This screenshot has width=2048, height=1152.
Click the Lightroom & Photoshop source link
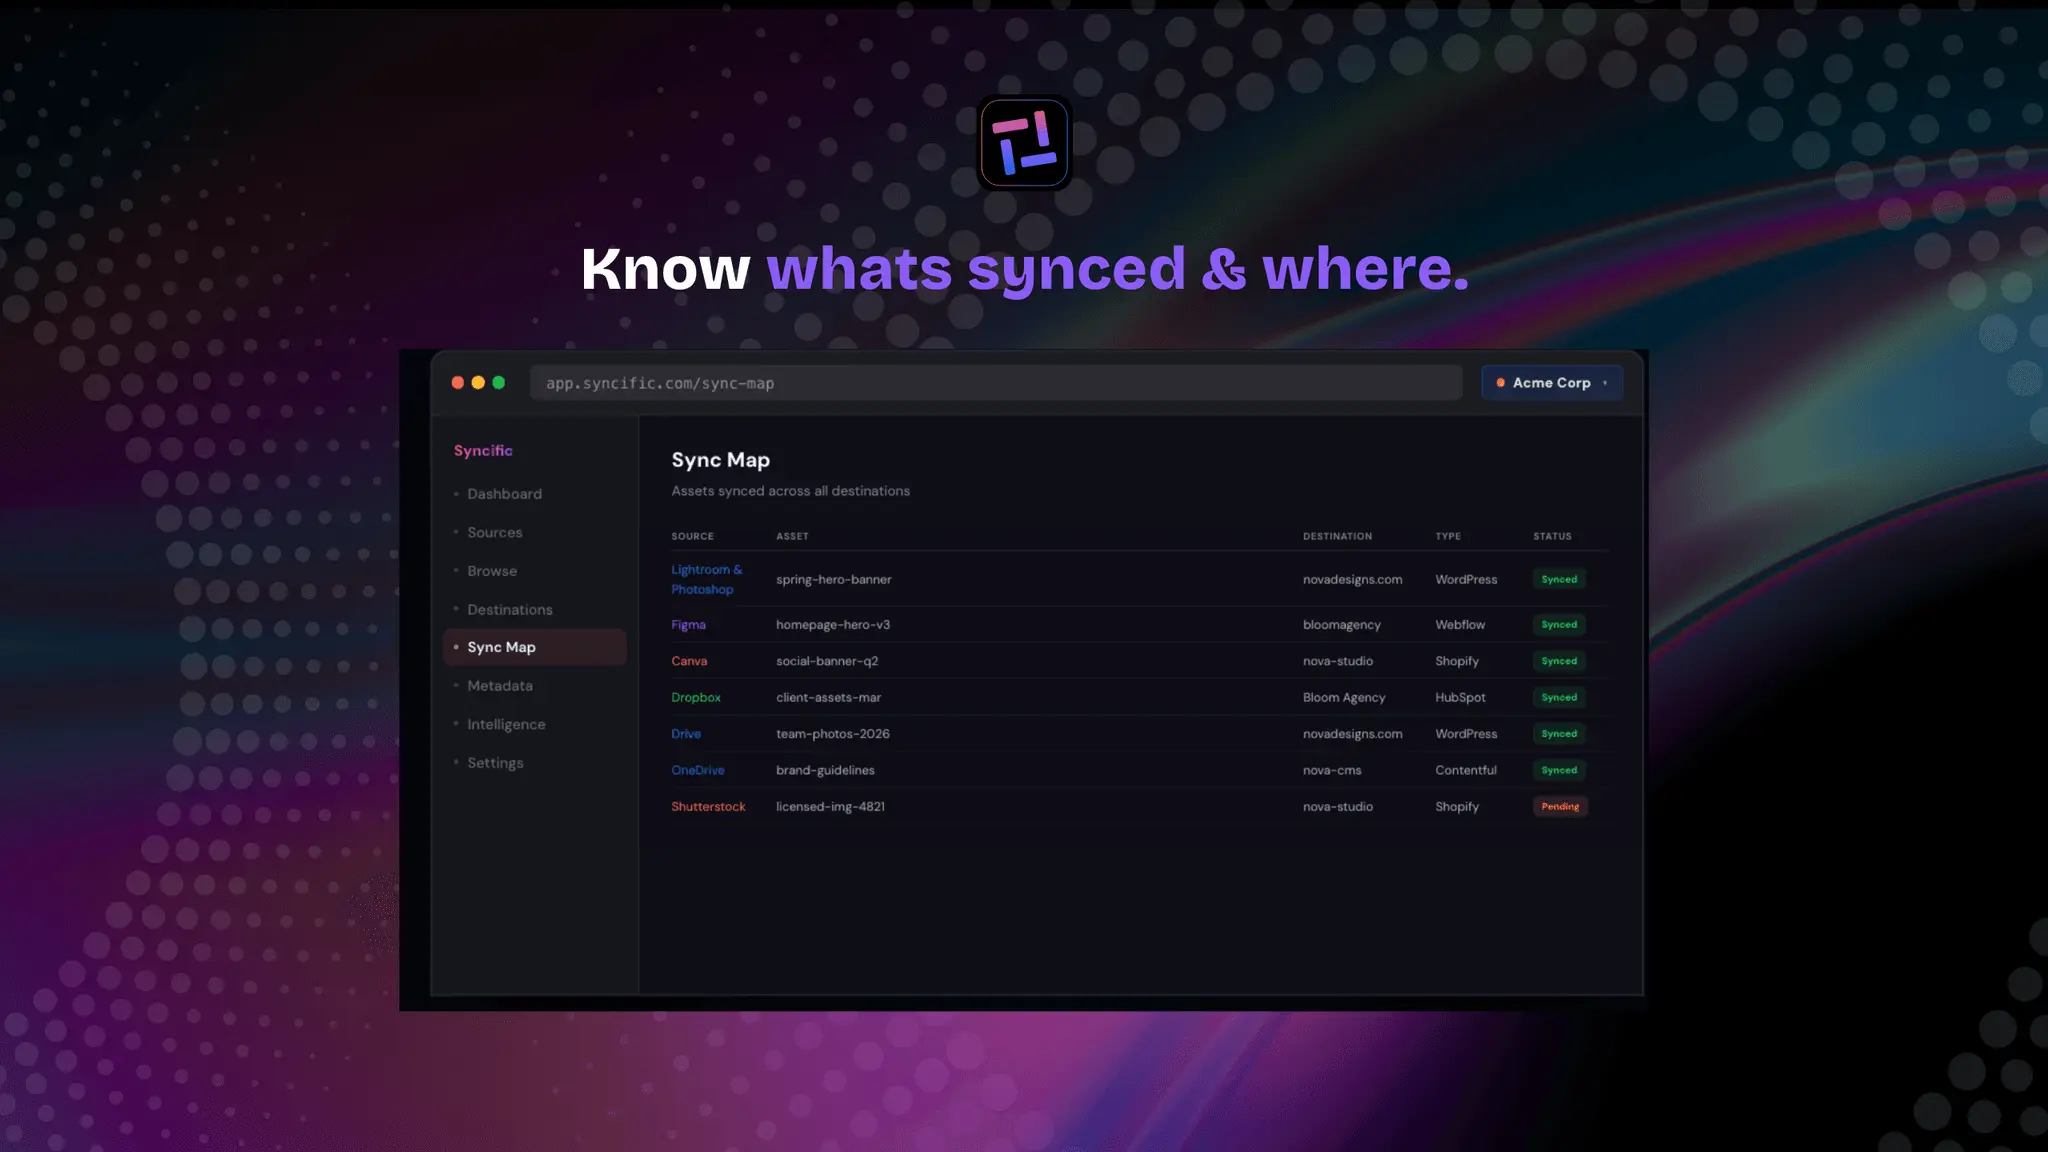[706, 580]
